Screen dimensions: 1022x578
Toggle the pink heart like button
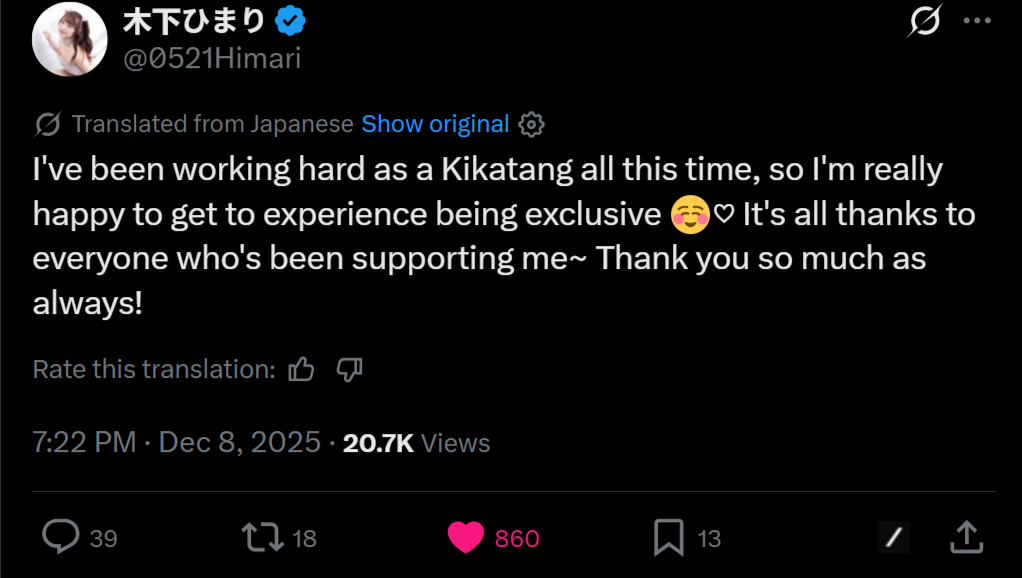click(x=465, y=538)
